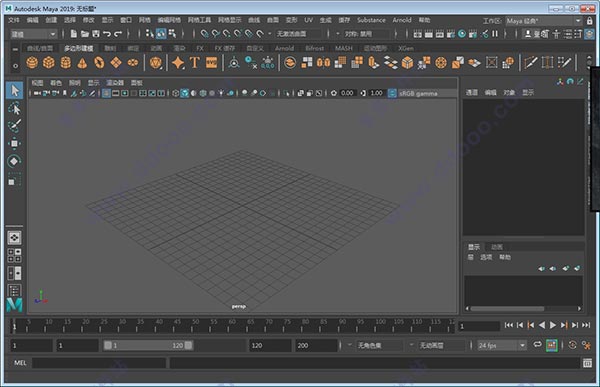
Task: Click the playback range slider bar
Action: 148,345
